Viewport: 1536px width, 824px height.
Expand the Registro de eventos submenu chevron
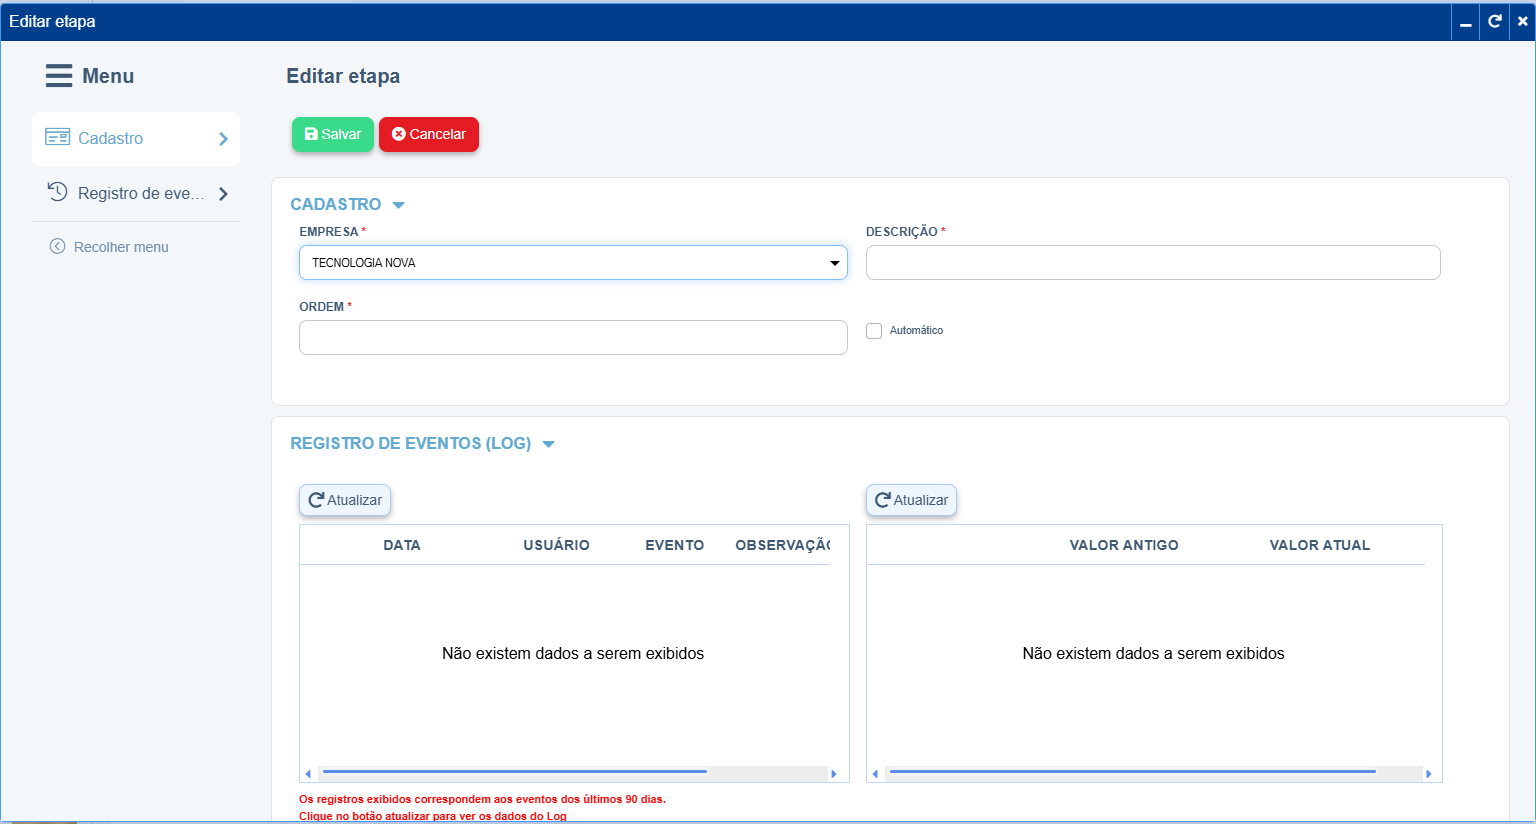223,192
